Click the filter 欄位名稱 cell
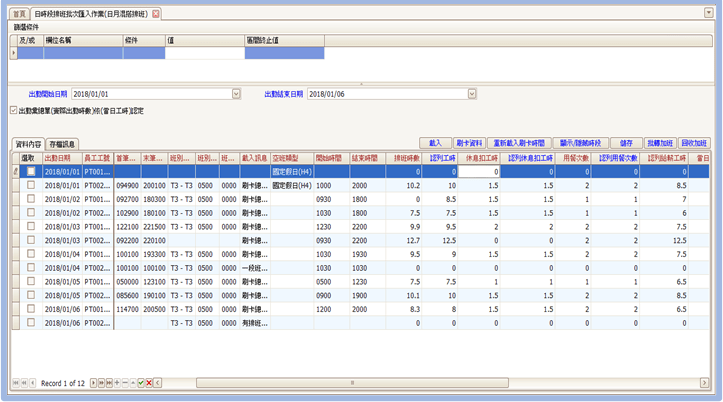 tap(83, 53)
